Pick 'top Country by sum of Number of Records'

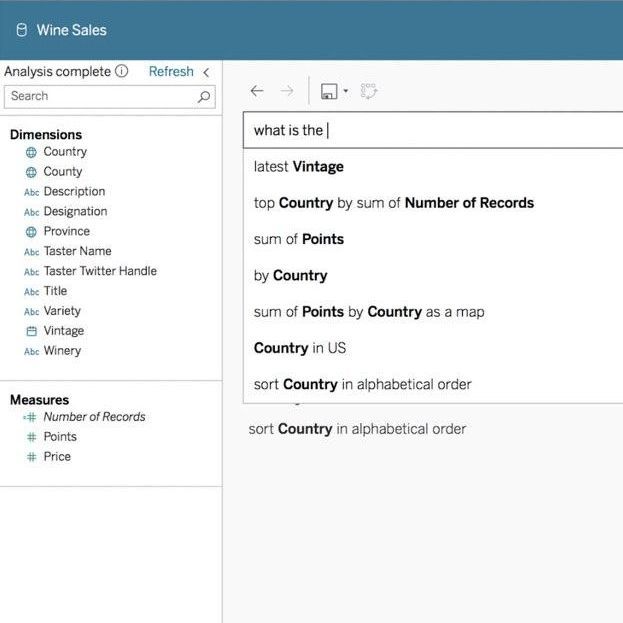(394, 203)
